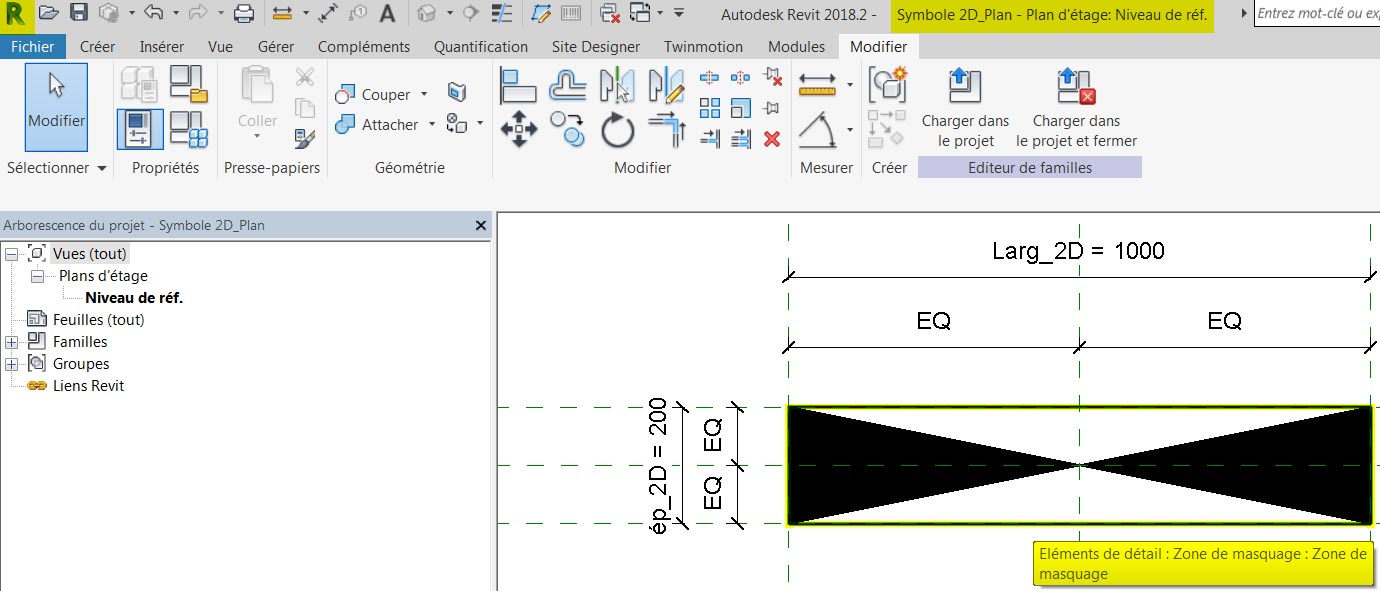Select the Déplacer (Move) tool
The width and height of the screenshot is (1380, 591).
(518, 129)
